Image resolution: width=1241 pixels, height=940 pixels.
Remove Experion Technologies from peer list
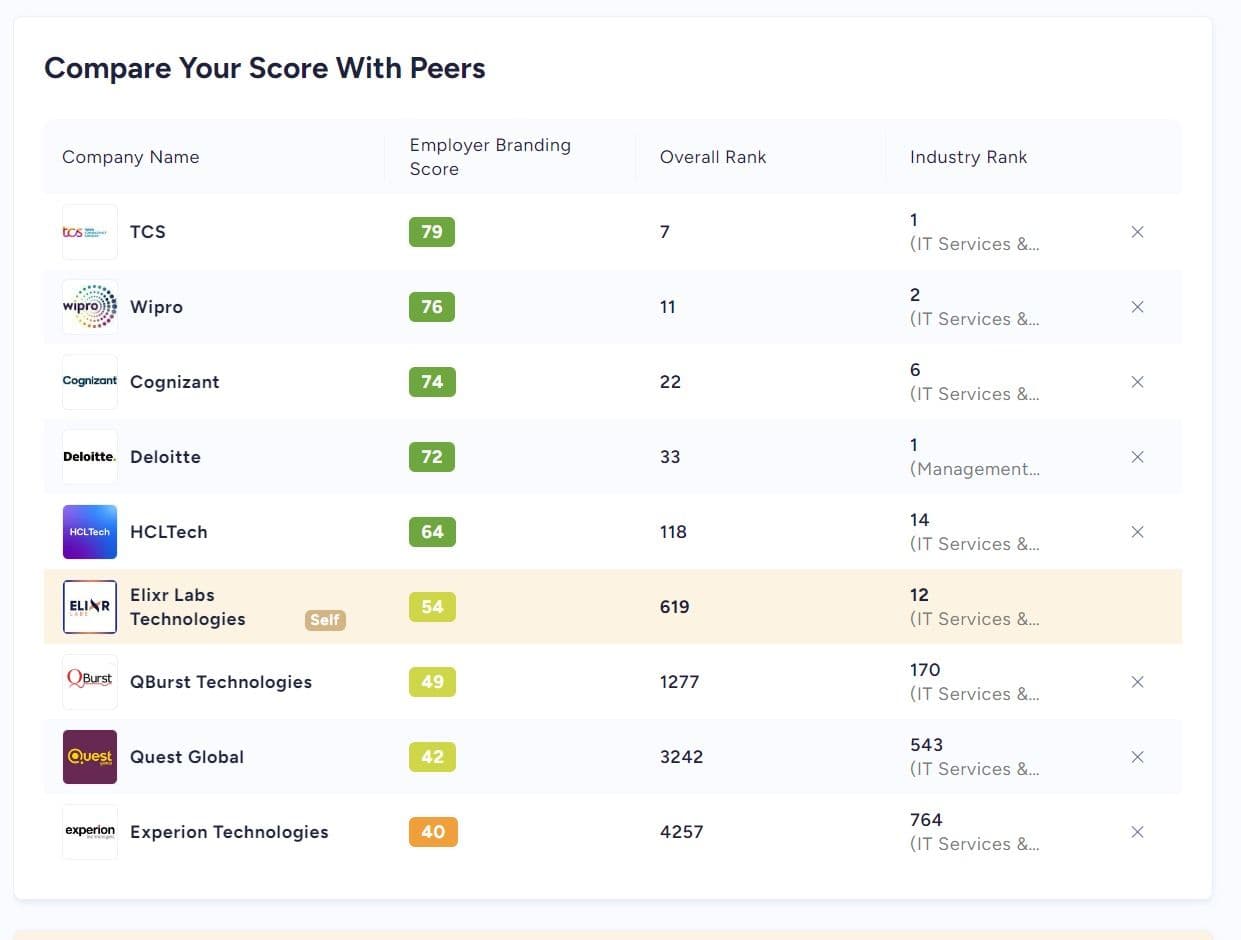pyautogui.click(x=1137, y=832)
